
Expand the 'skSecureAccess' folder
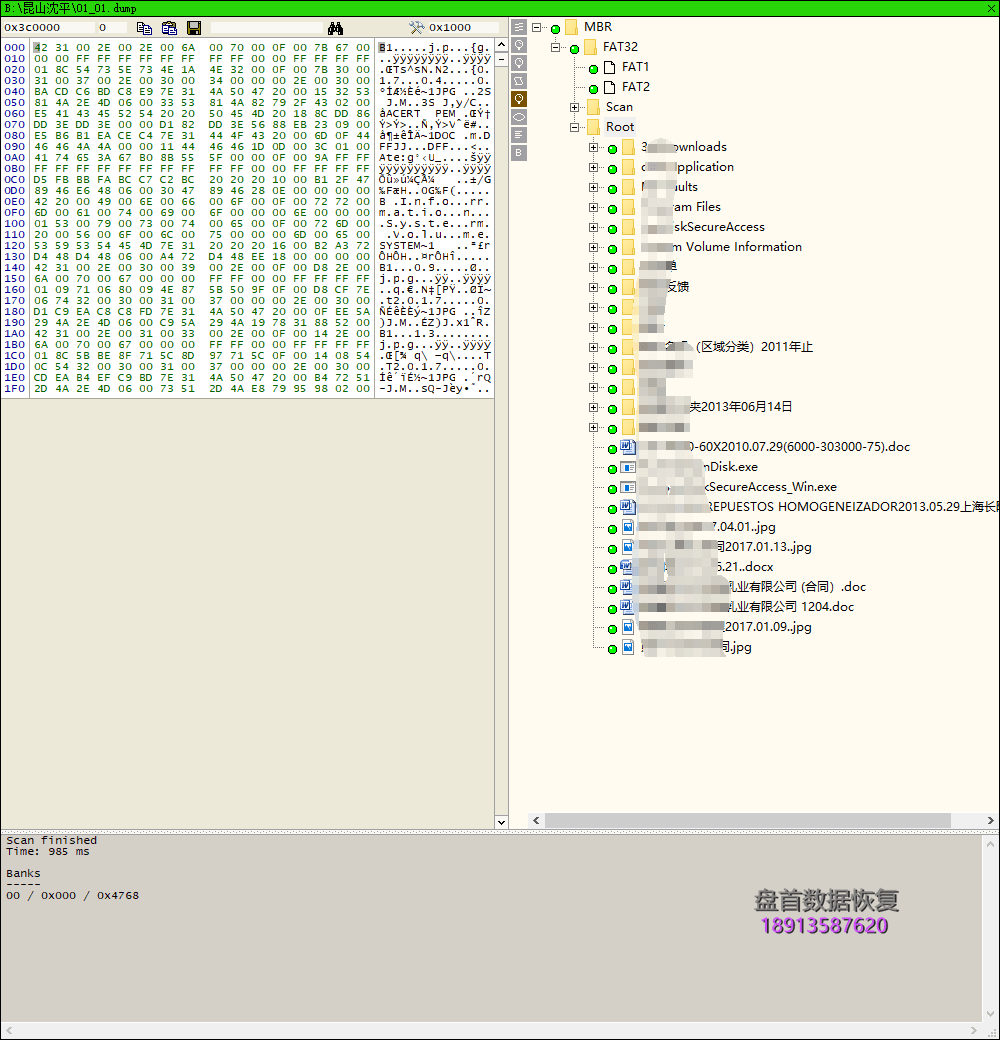click(x=594, y=227)
